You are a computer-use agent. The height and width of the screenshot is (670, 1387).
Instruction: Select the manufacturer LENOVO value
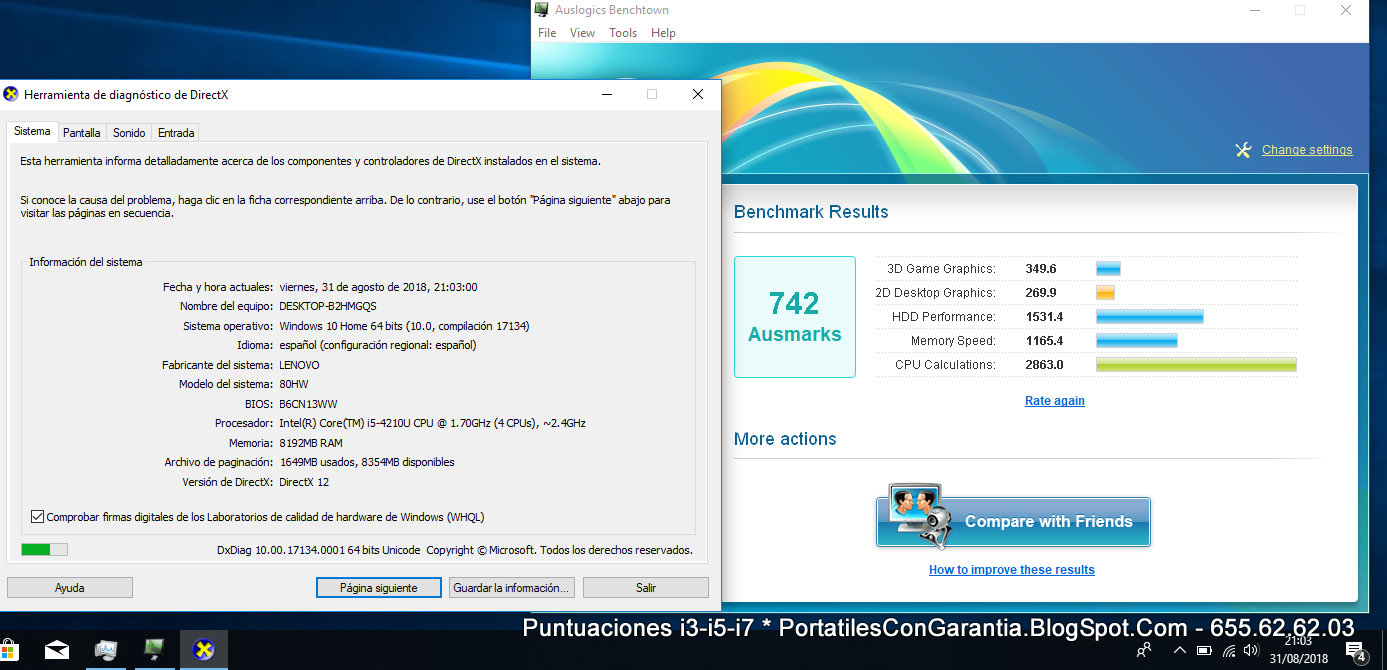click(x=299, y=365)
